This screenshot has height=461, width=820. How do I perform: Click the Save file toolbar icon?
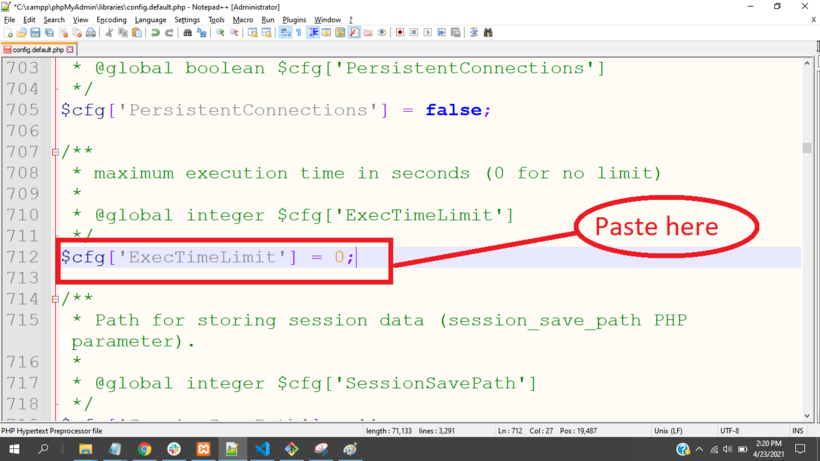(35, 33)
